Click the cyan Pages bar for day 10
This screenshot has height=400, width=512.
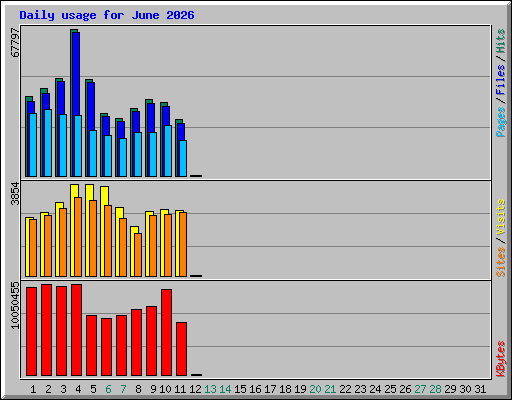pos(168,151)
